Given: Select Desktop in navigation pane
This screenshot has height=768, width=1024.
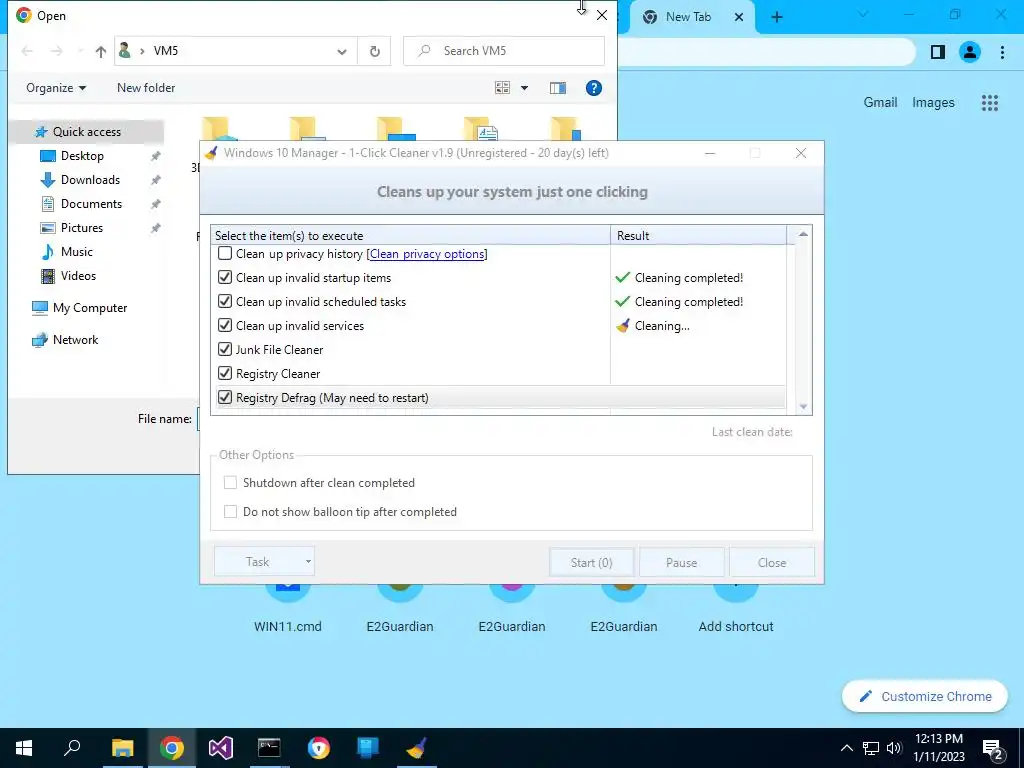Looking at the screenshot, I should click(x=82, y=155).
